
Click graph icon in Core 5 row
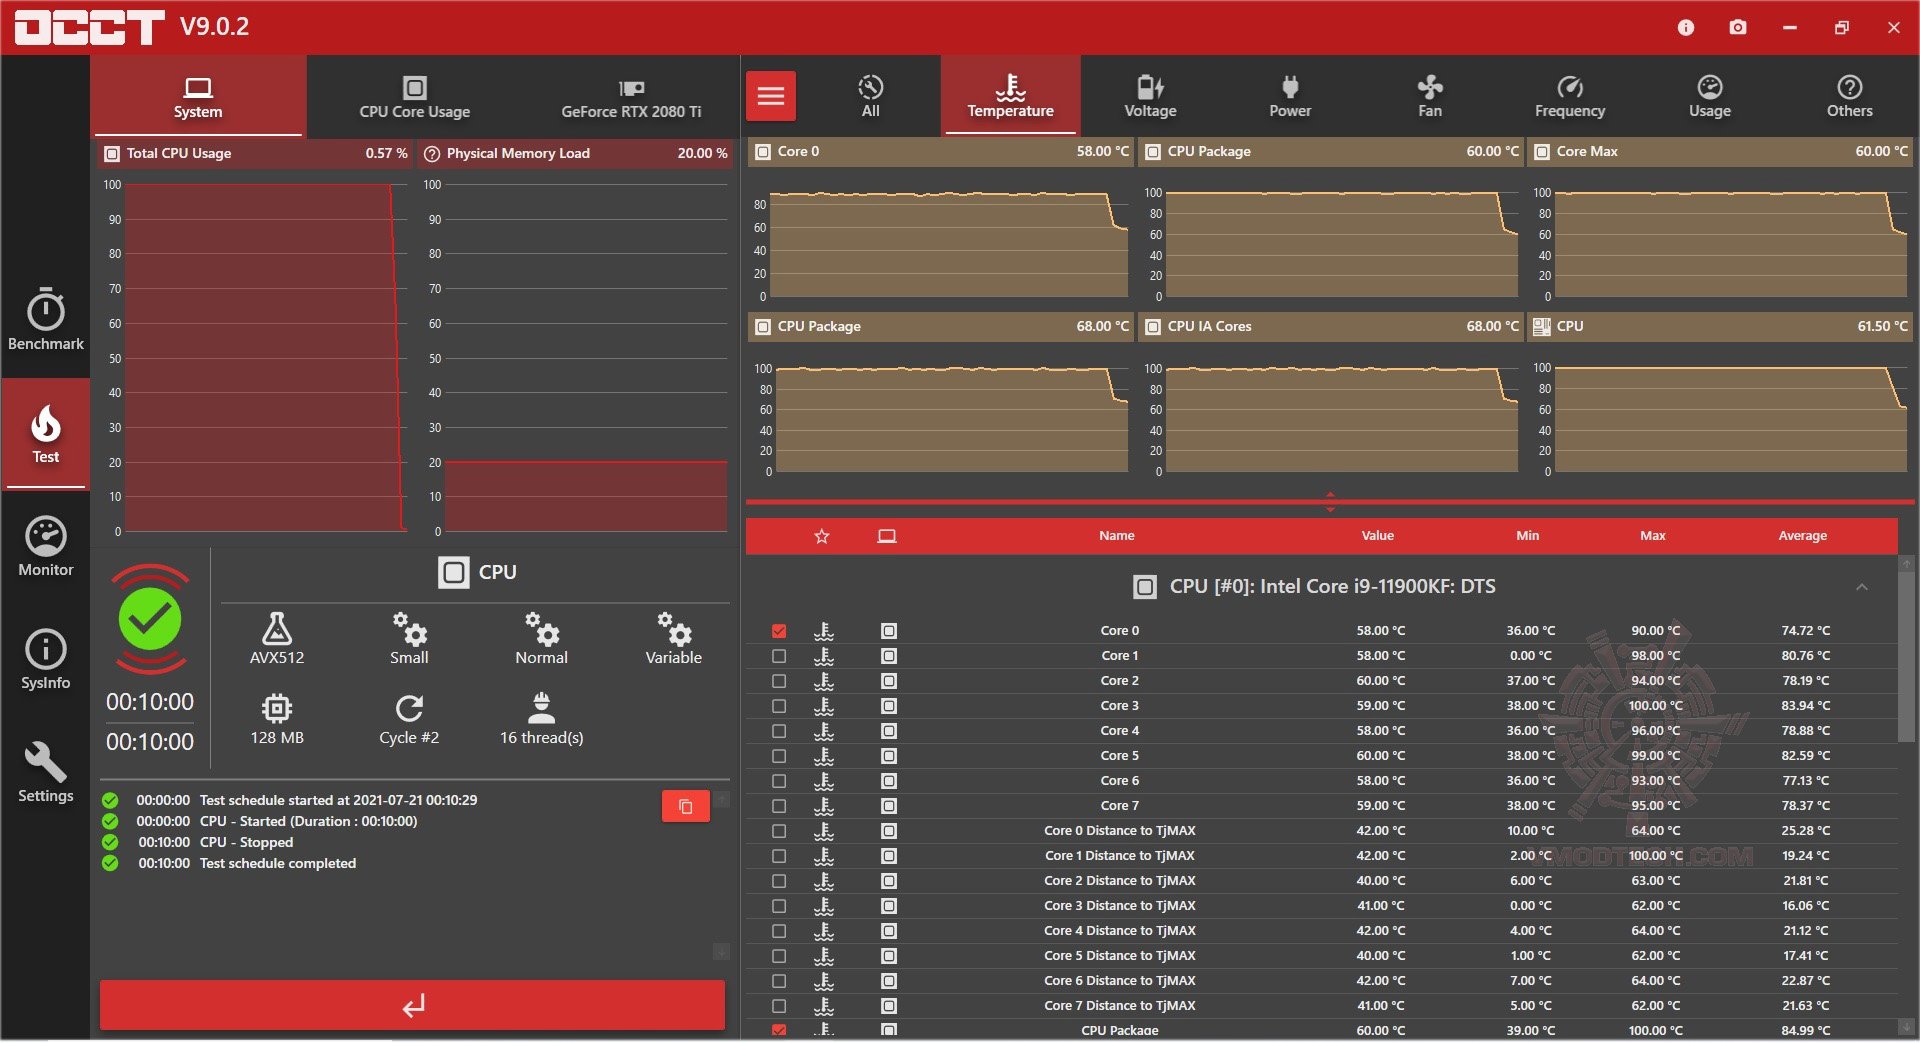[824, 756]
